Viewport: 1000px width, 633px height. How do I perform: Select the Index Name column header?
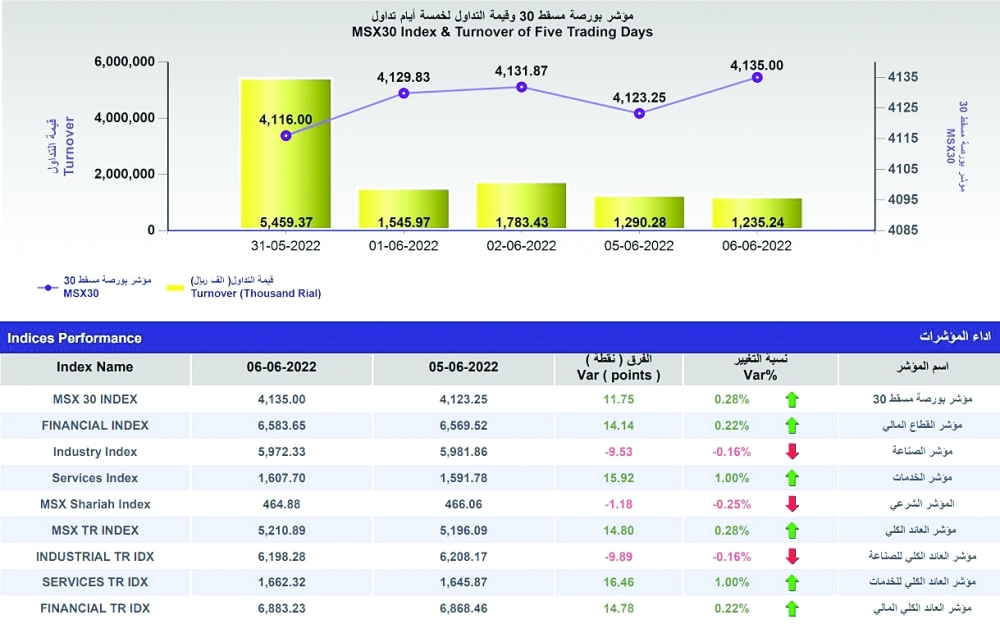click(x=95, y=367)
